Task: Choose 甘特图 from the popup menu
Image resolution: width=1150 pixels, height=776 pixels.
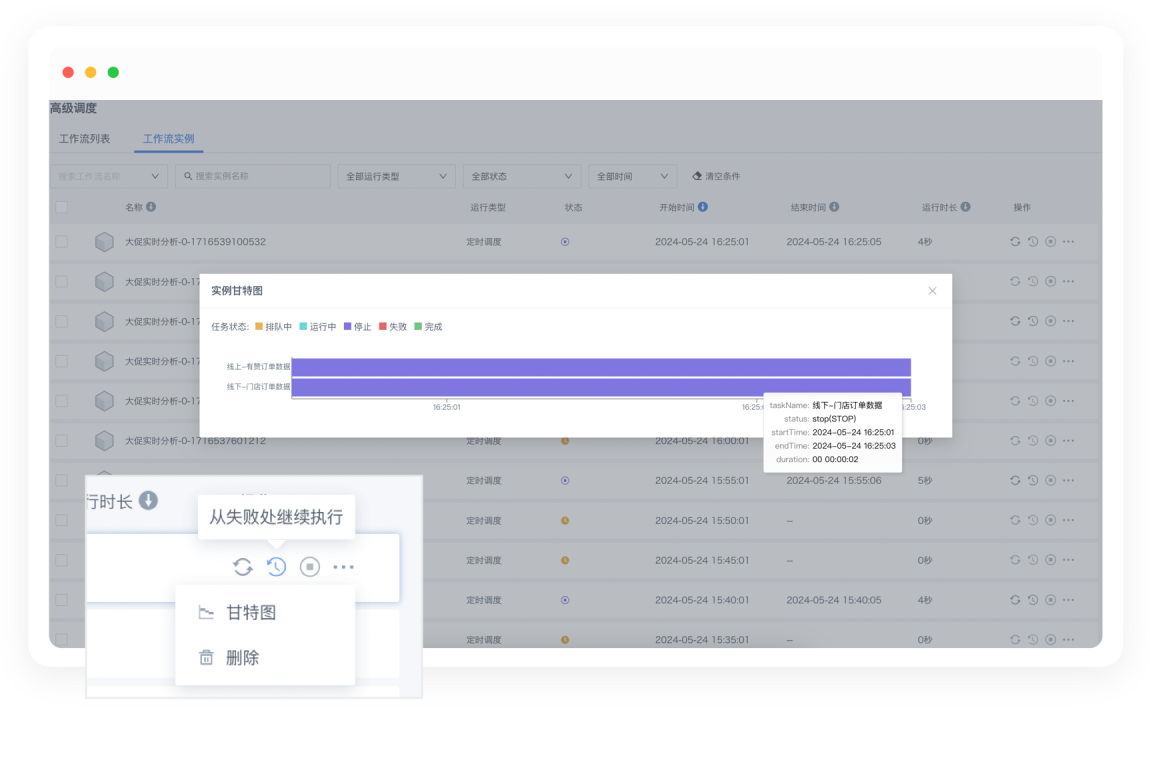Action: [265, 612]
